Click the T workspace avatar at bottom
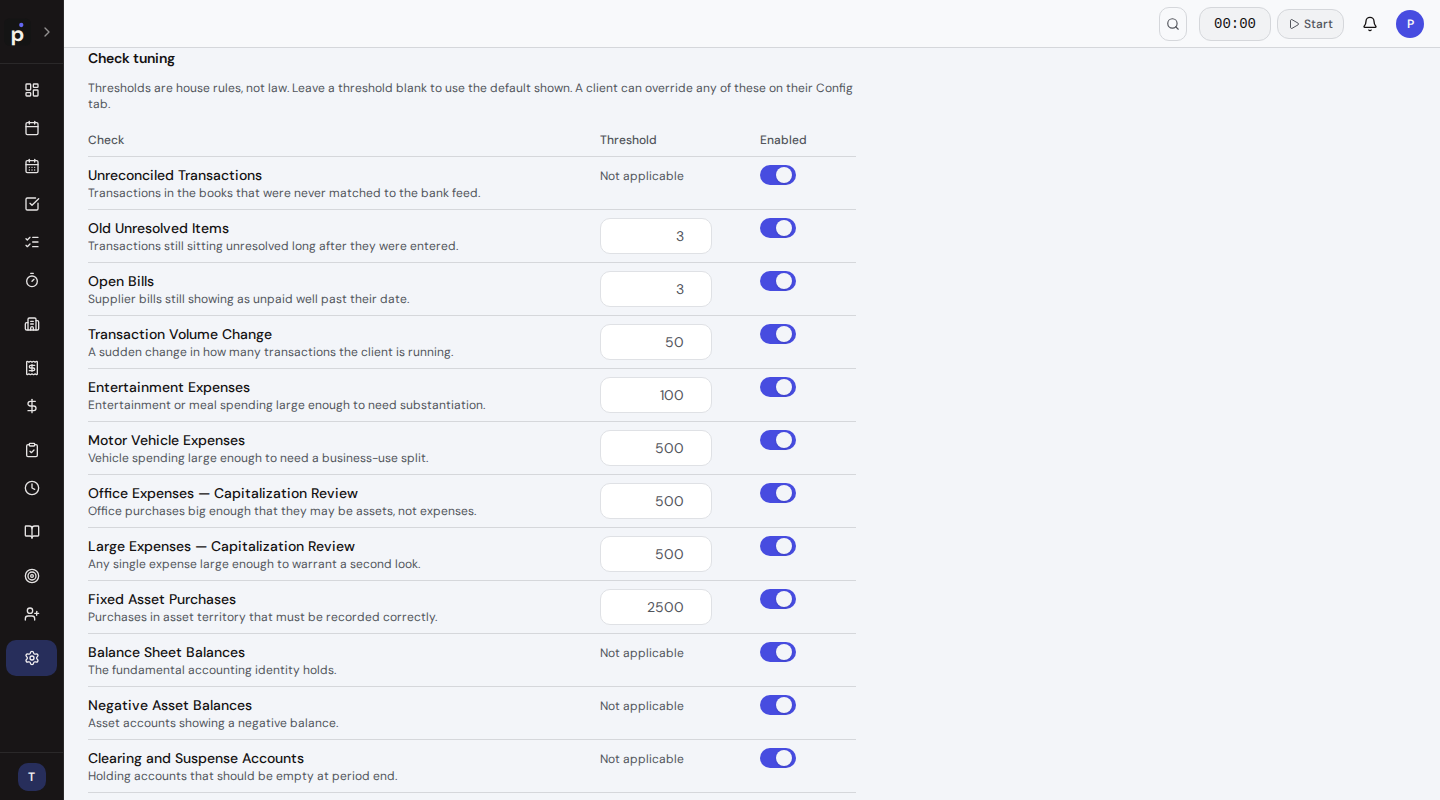The image size is (1440, 800). pos(32,777)
